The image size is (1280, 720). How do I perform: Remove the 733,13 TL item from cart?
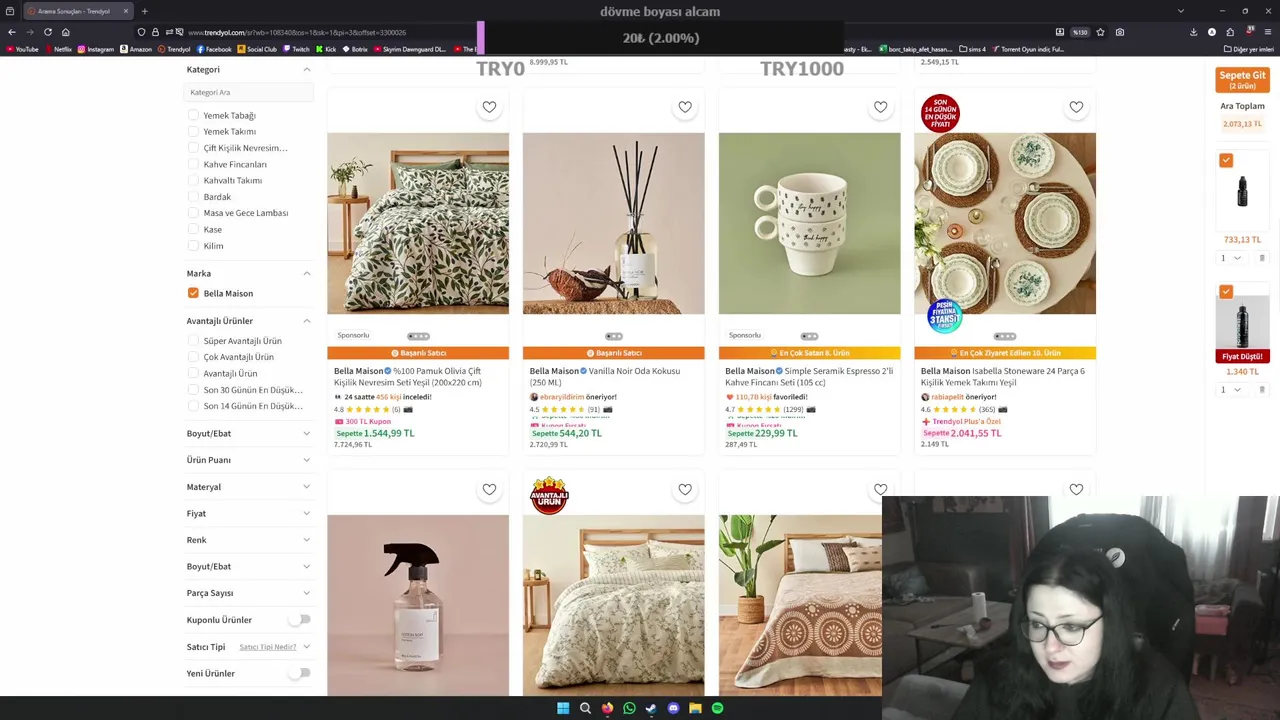pyautogui.click(x=1262, y=258)
